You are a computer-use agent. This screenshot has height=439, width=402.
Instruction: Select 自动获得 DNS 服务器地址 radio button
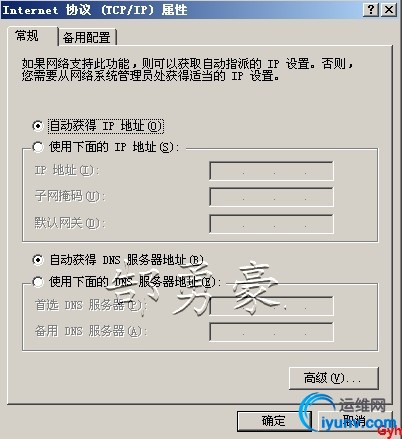tap(38, 260)
